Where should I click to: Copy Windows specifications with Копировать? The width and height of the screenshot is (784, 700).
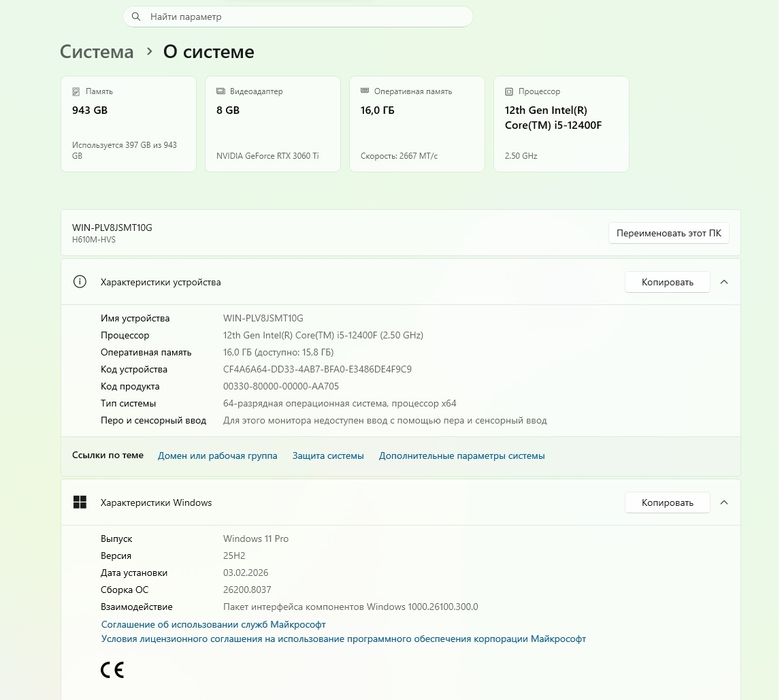(667, 502)
